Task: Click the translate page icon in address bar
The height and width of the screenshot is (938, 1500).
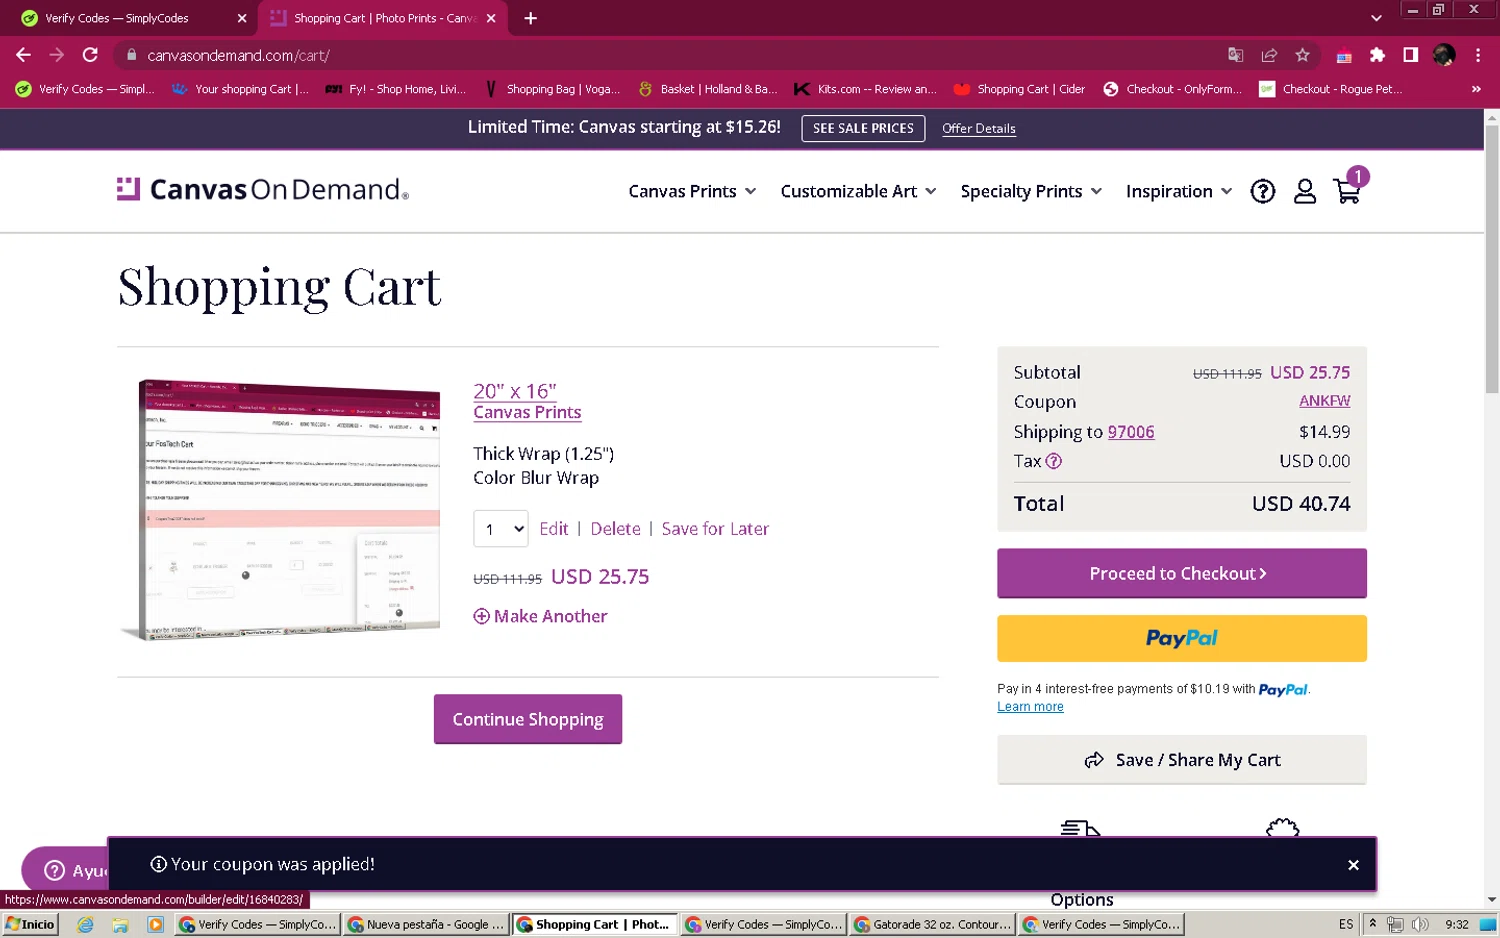Action: (x=1236, y=55)
